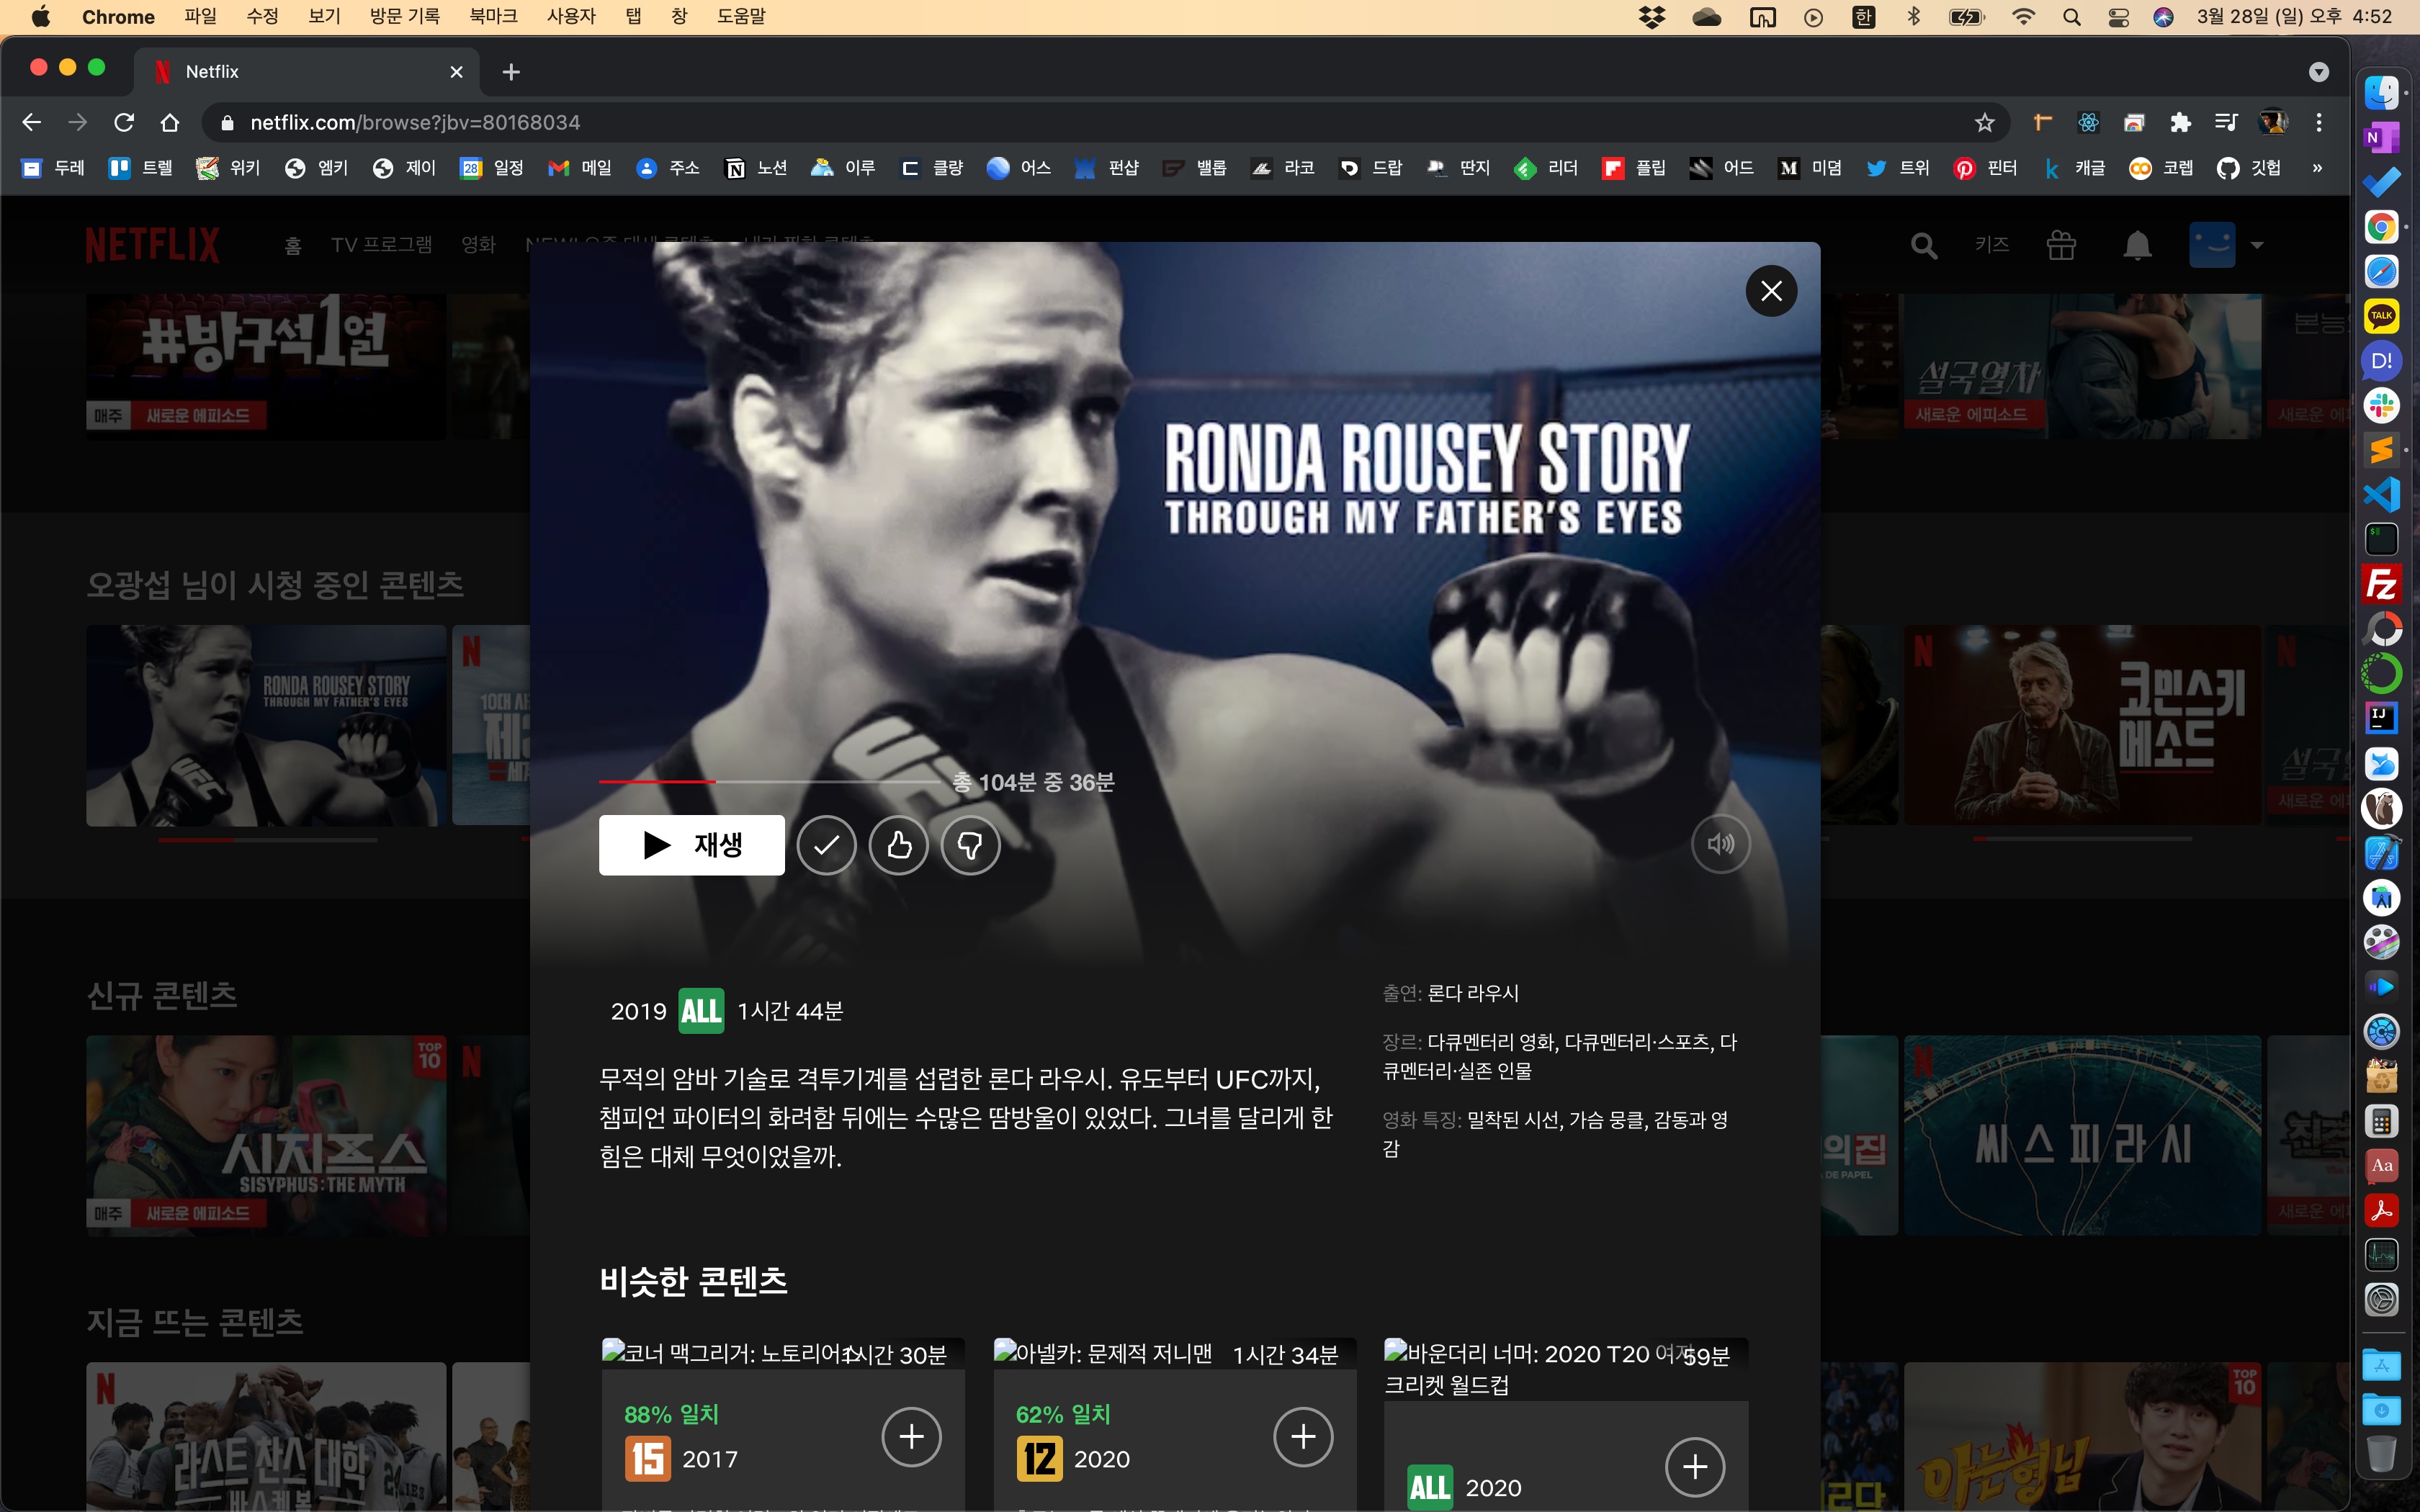Open Netflix notifications bell
This screenshot has height=1512, width=2420.
pos(2137,245)
